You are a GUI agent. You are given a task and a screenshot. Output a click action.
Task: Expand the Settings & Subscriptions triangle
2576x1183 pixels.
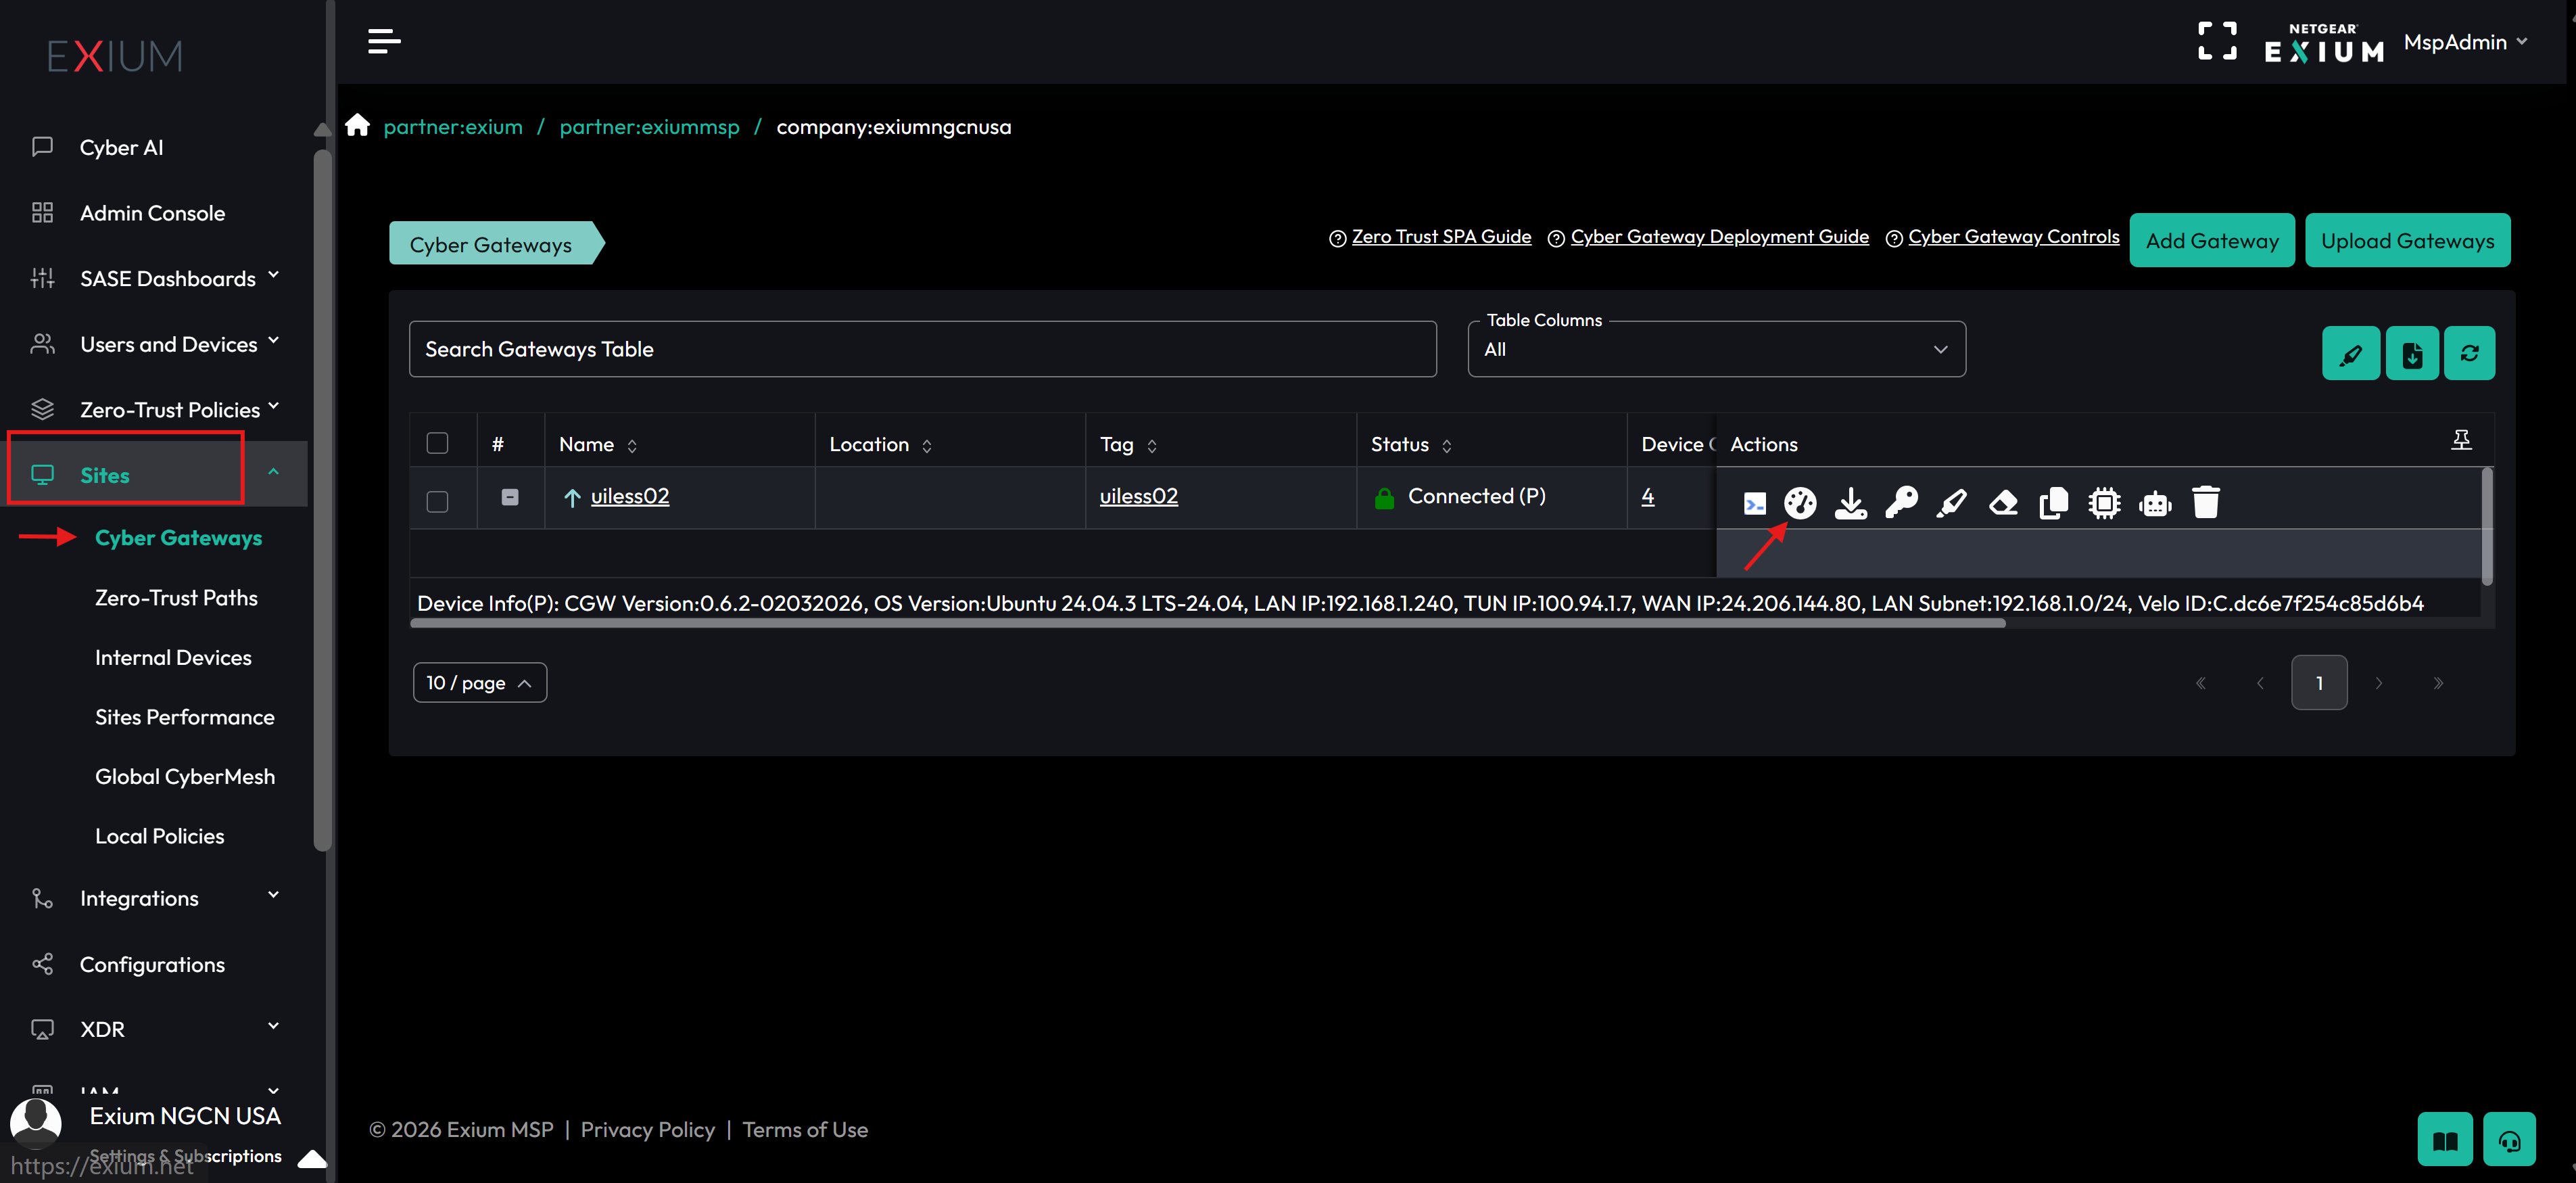[313, 1159]
